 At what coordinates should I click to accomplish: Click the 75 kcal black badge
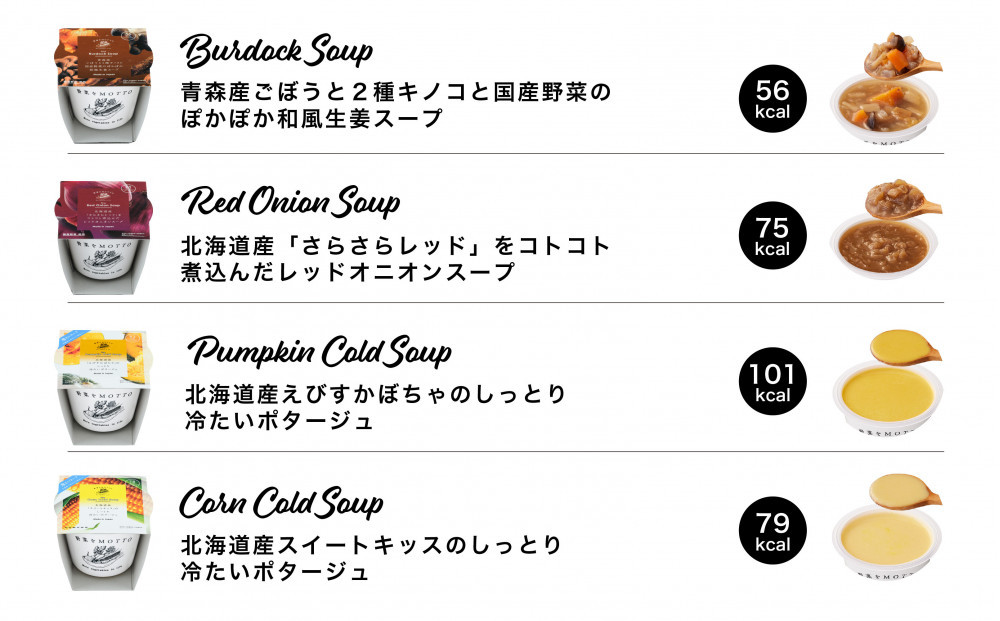tap(772, 235)
